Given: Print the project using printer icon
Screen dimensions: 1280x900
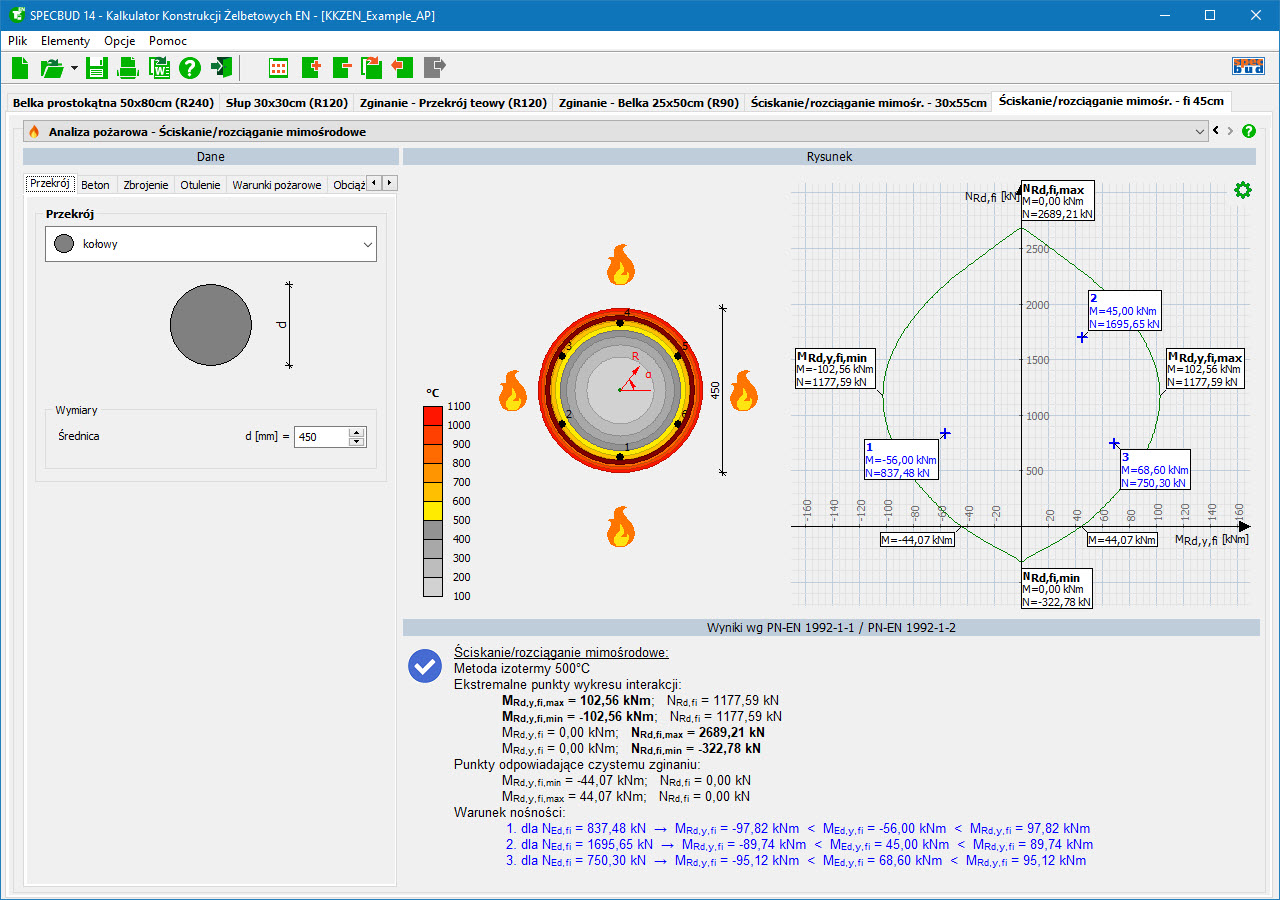Looking at the screenshot, I should [x=128, y=68].
